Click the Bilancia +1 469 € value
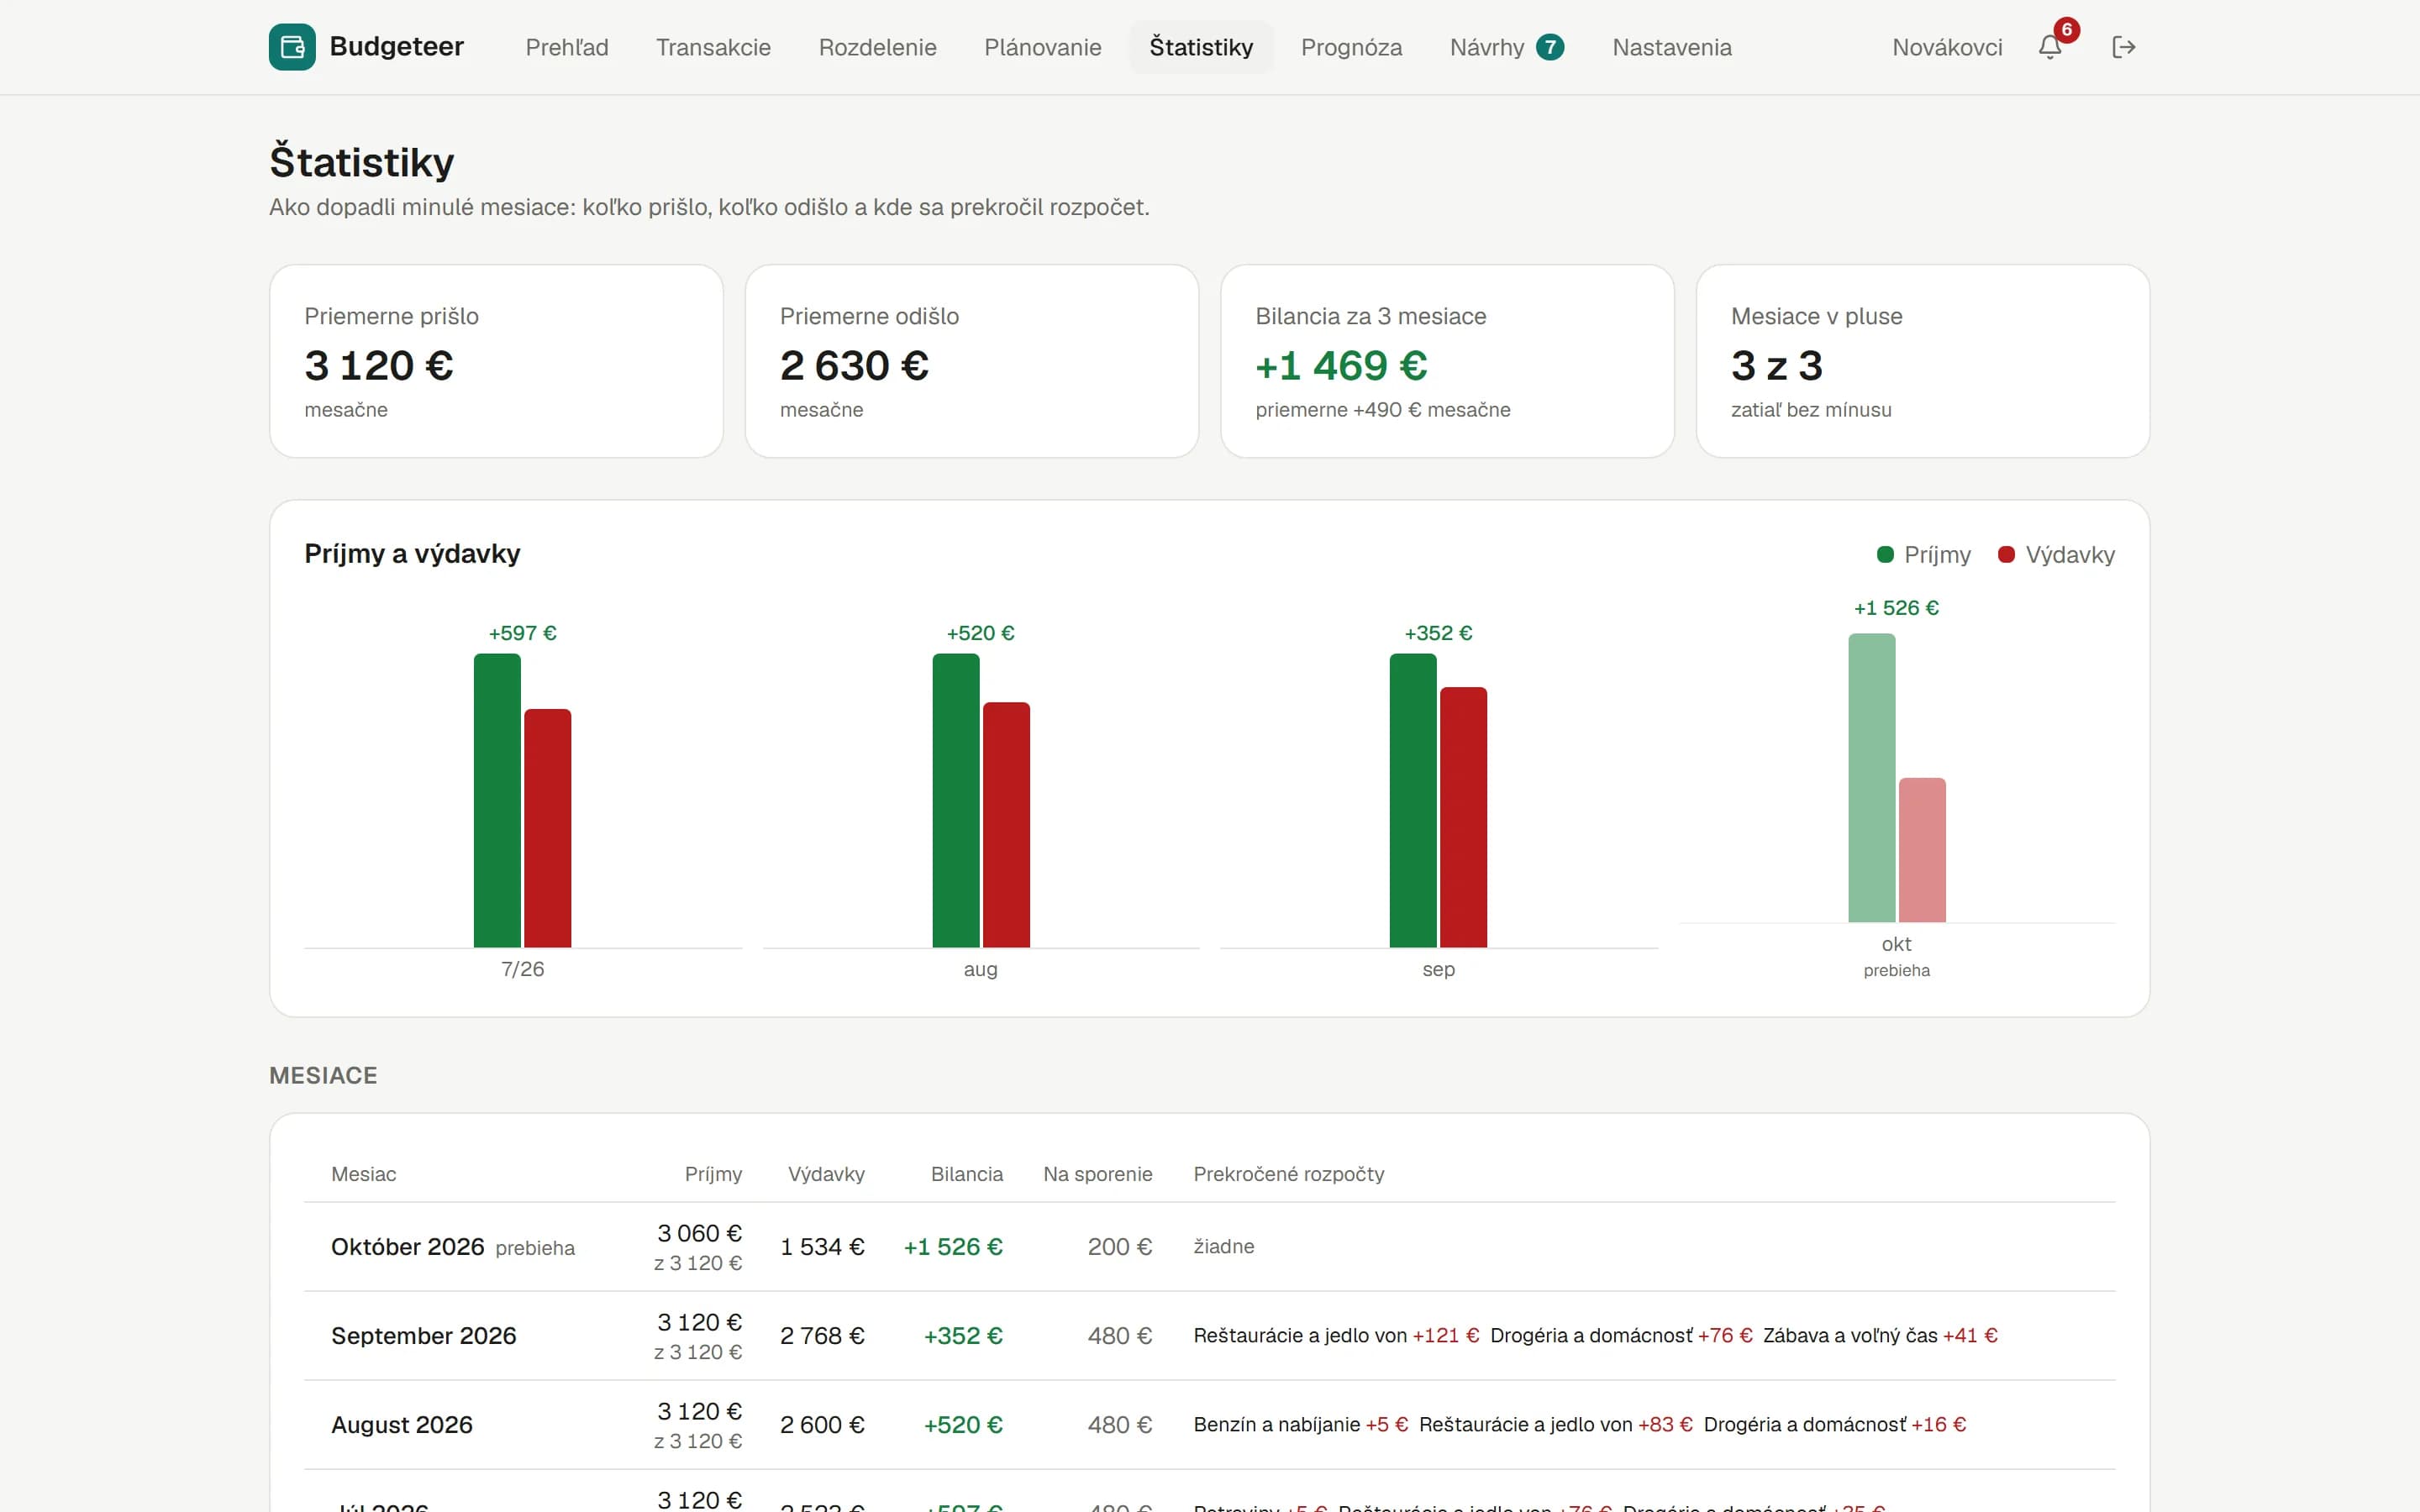 1341,366
